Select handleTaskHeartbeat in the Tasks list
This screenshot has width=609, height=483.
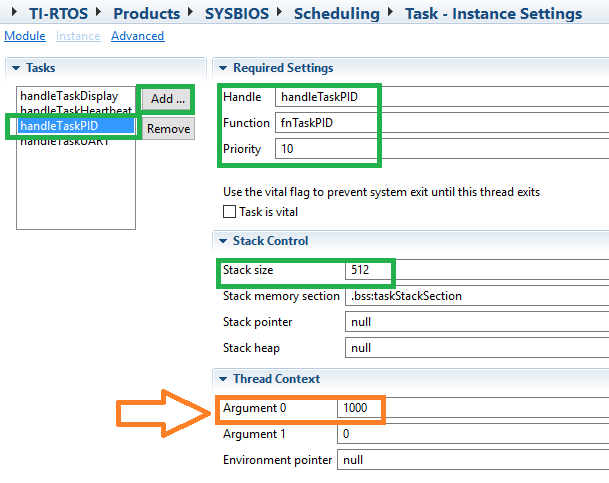pos(75,110)
